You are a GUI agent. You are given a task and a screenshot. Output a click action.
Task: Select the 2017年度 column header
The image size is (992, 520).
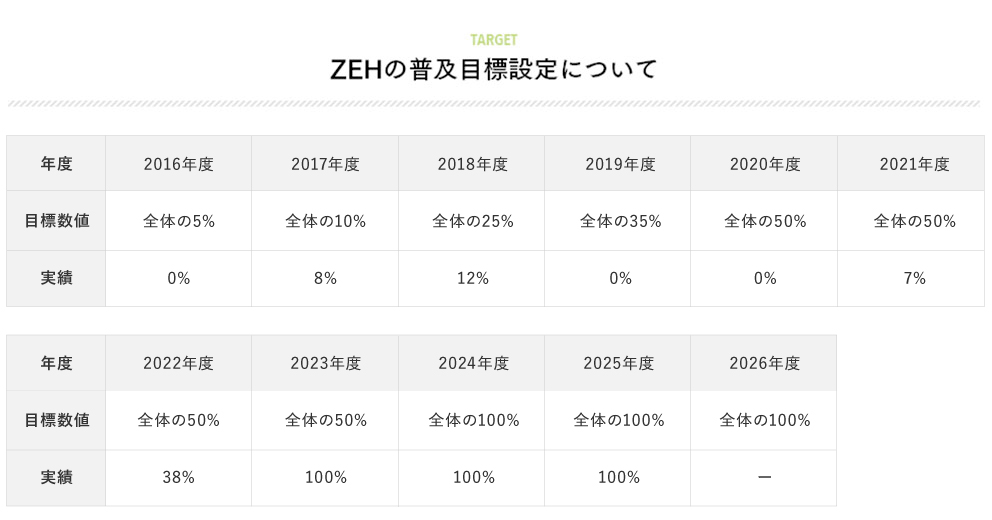coord(325,164)
